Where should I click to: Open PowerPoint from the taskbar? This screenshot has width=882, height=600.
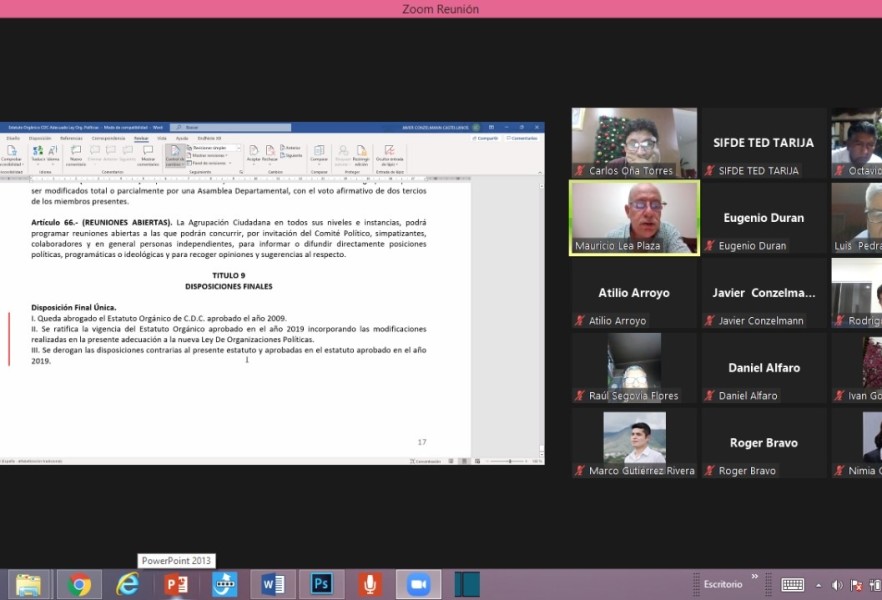point(176,584)
